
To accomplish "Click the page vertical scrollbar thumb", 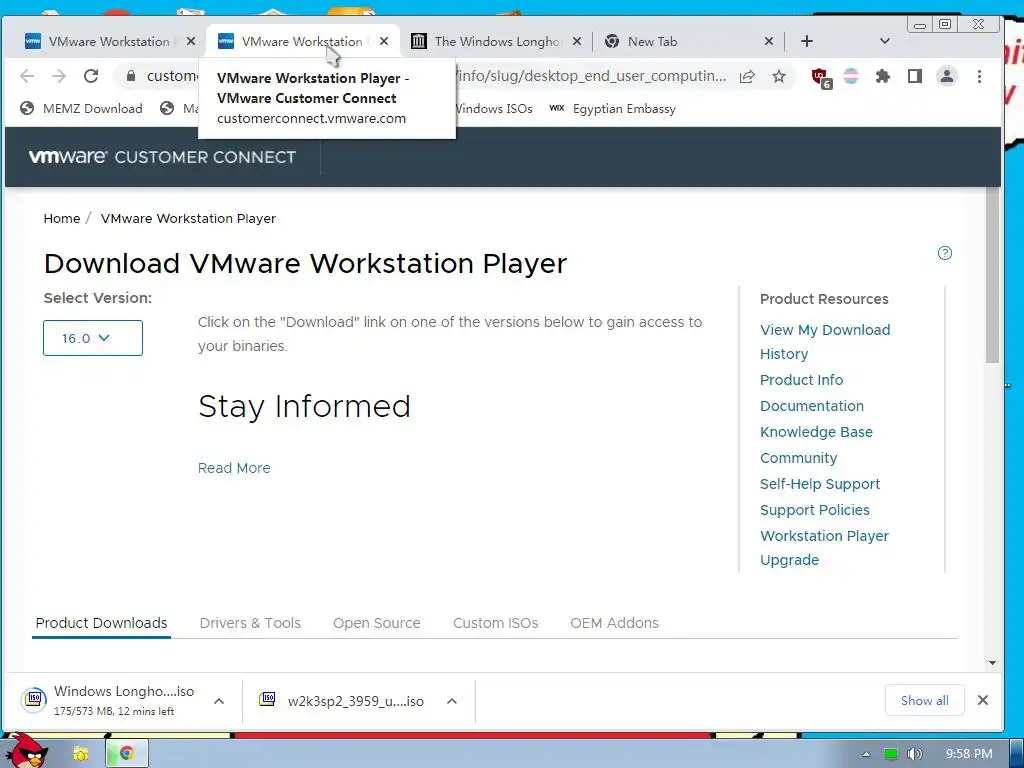I will 993,274.
